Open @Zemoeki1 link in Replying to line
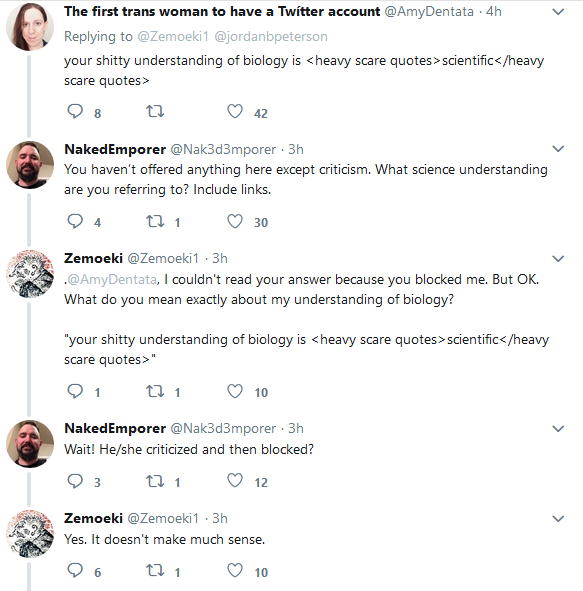The image size is (583, 591). click(x=173, y=37)
